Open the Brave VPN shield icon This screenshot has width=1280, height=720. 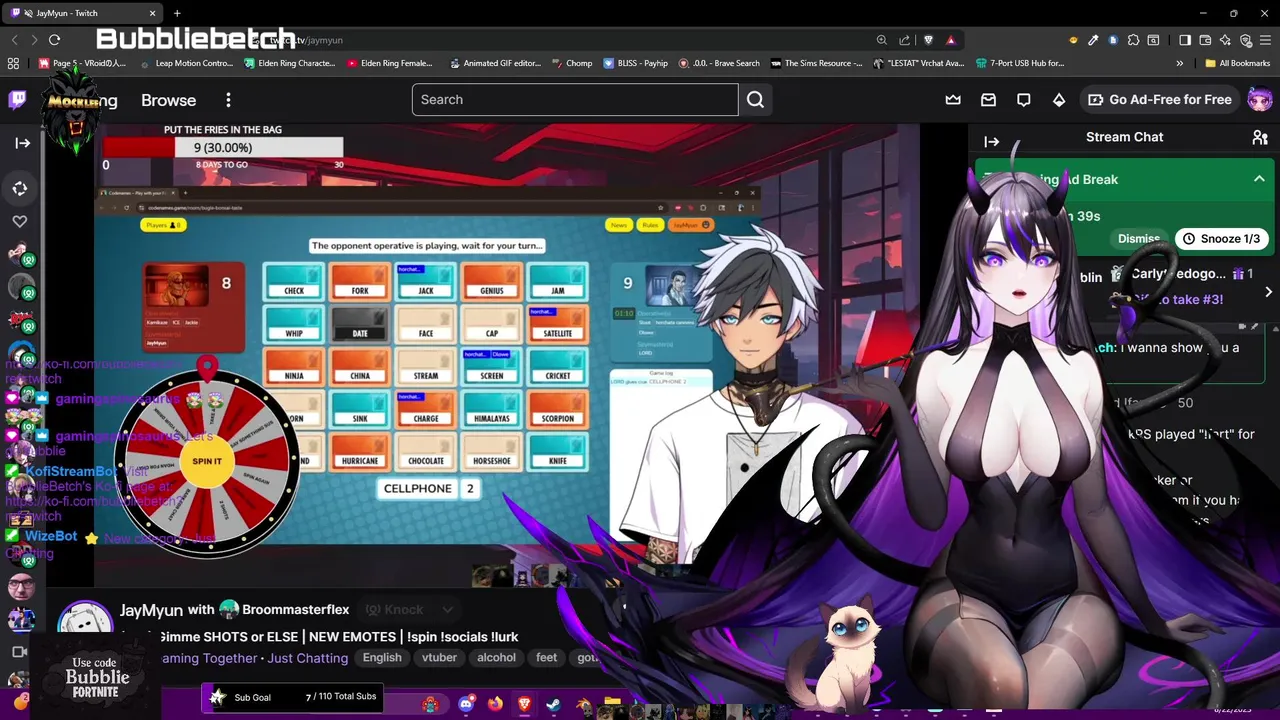1246,40
